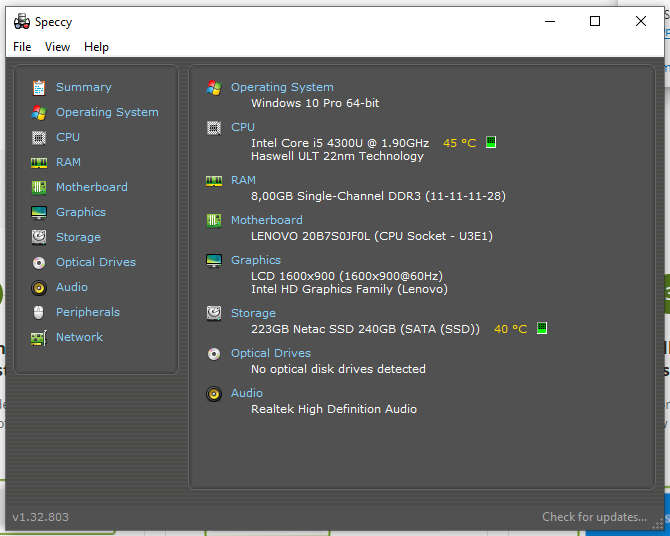The height and width of the screenshot is (536, 670).
Task: Open the CPU heading link in summary
Action: tap(243, 127)
